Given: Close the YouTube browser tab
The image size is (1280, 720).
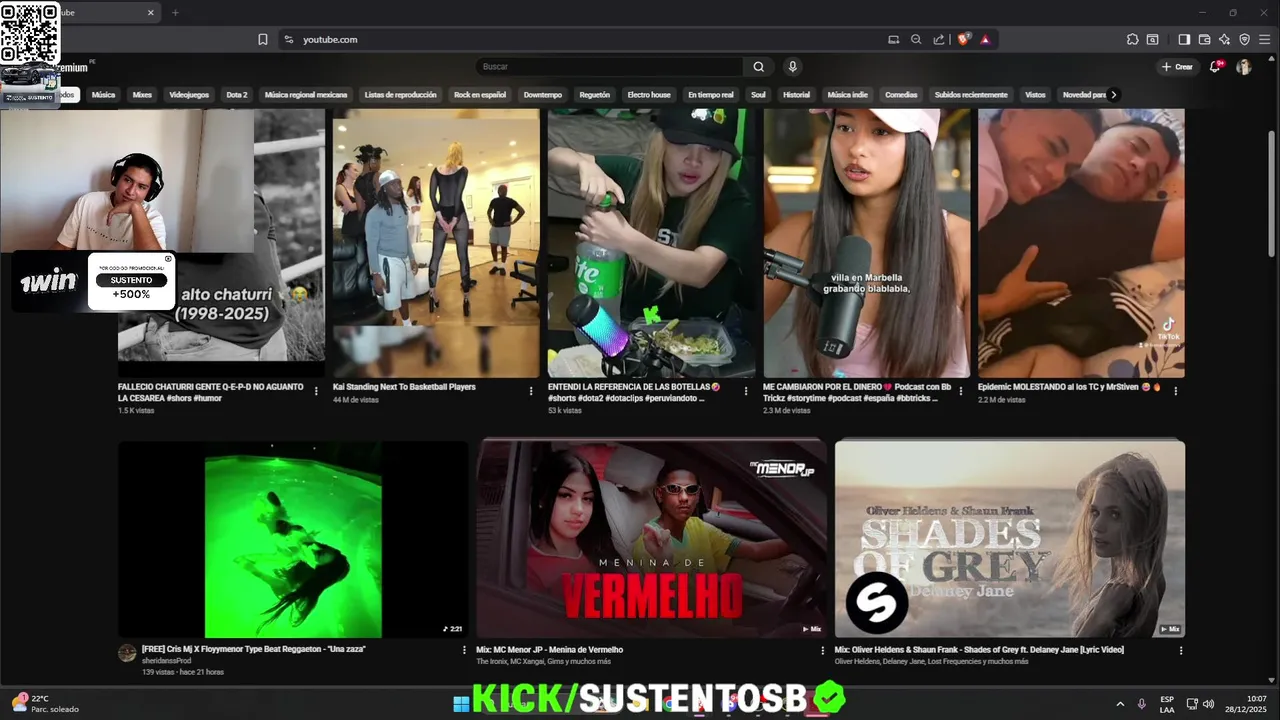Looking at the screenshot, I should (151, 12).
